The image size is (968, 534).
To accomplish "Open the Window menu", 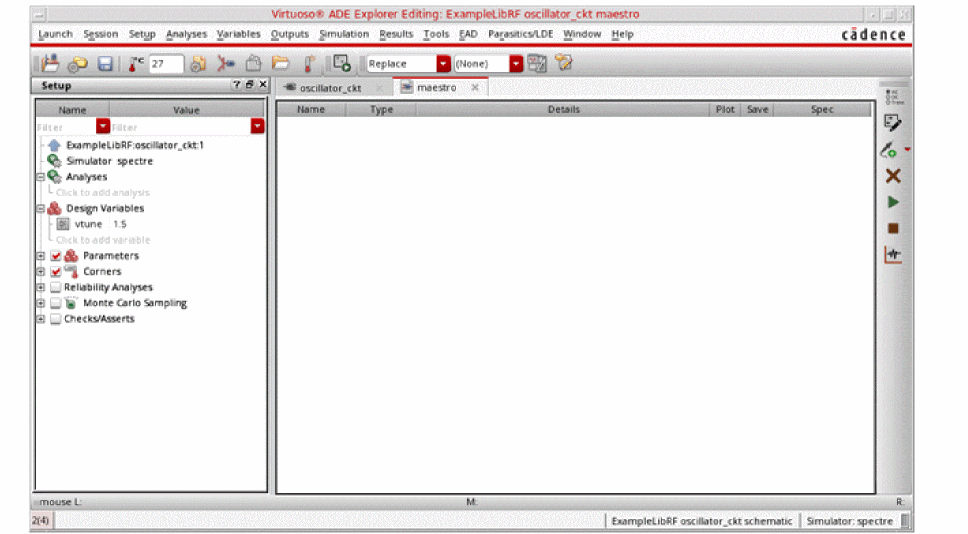I will (582, 34).
